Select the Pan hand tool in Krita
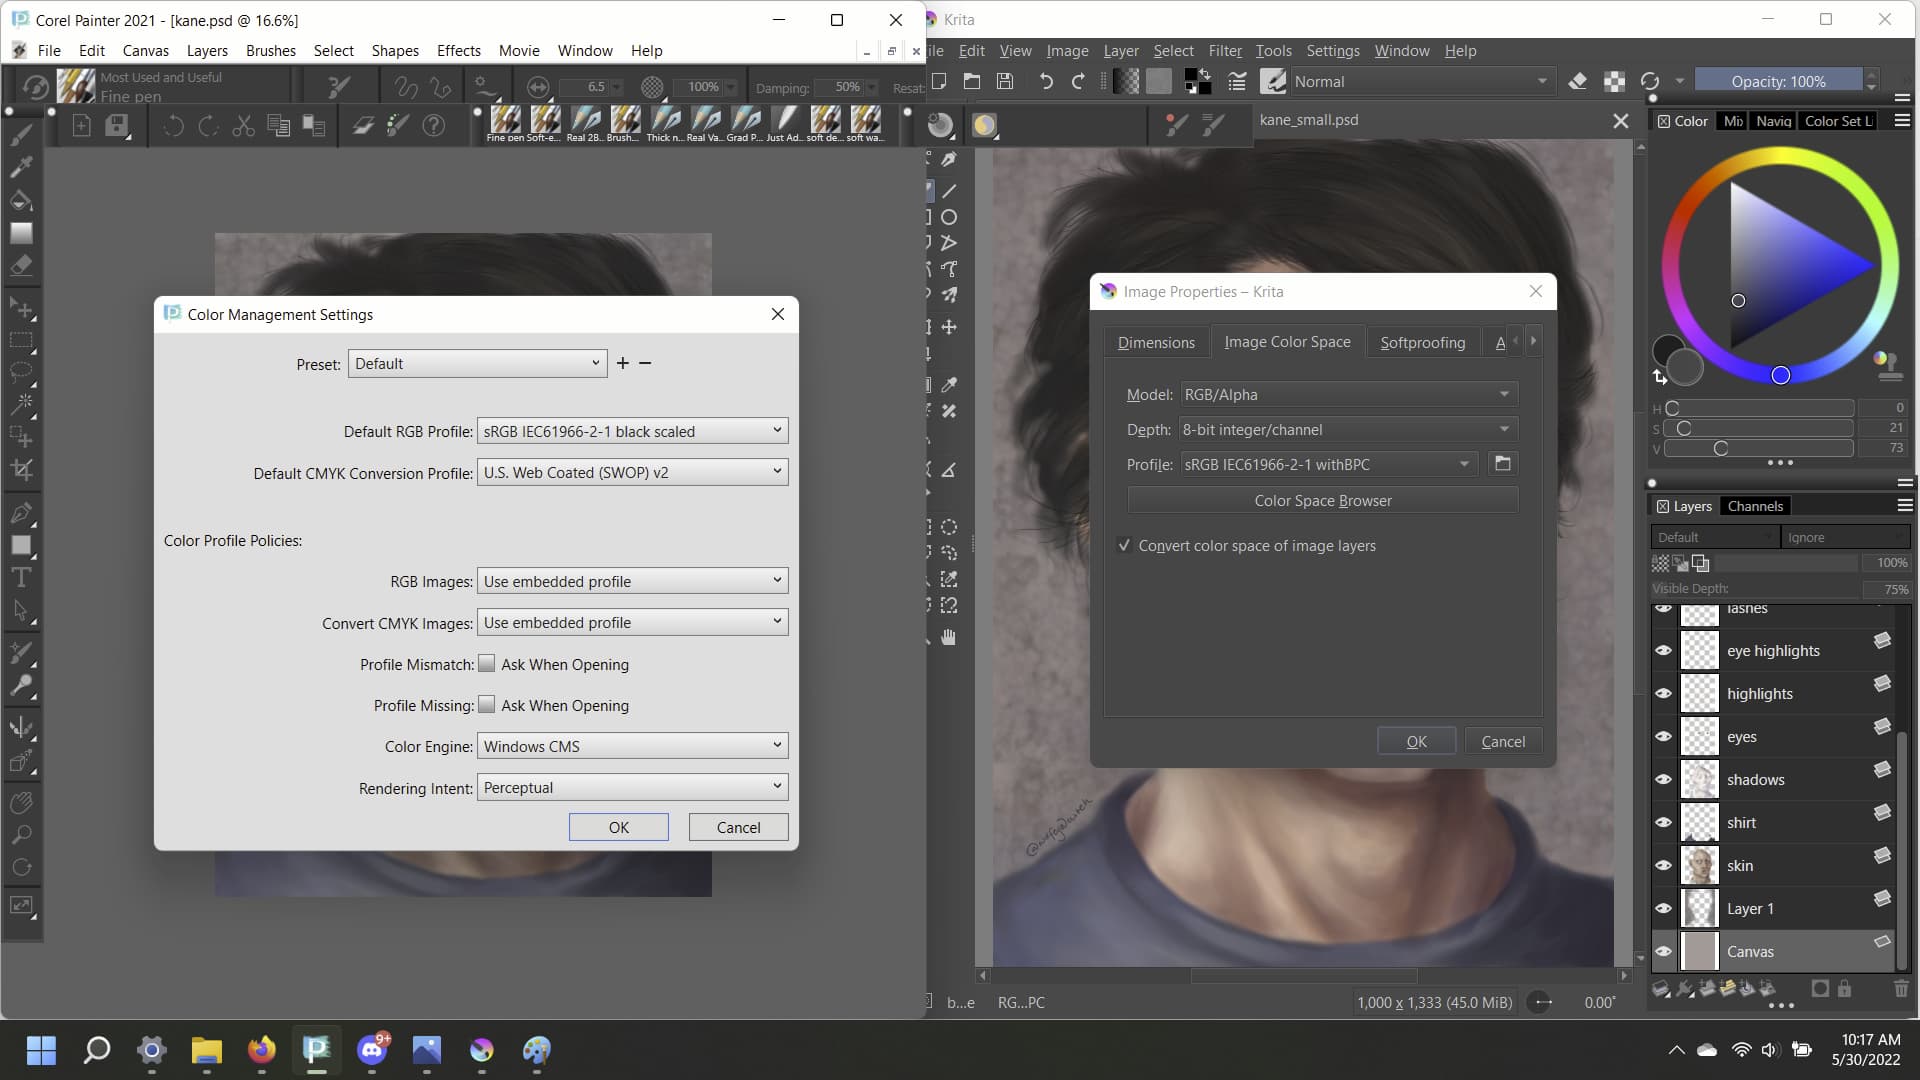 coord(948,637)
